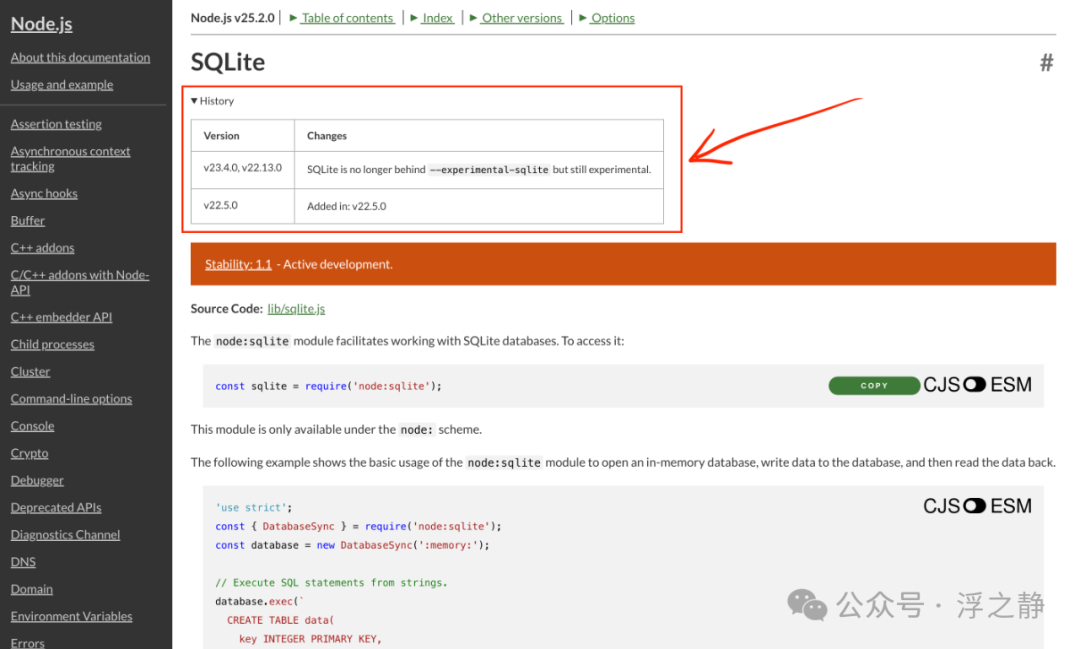Copy the require code snippet
This screenshot has width=1080, height=649.
(x=874, y=386)
